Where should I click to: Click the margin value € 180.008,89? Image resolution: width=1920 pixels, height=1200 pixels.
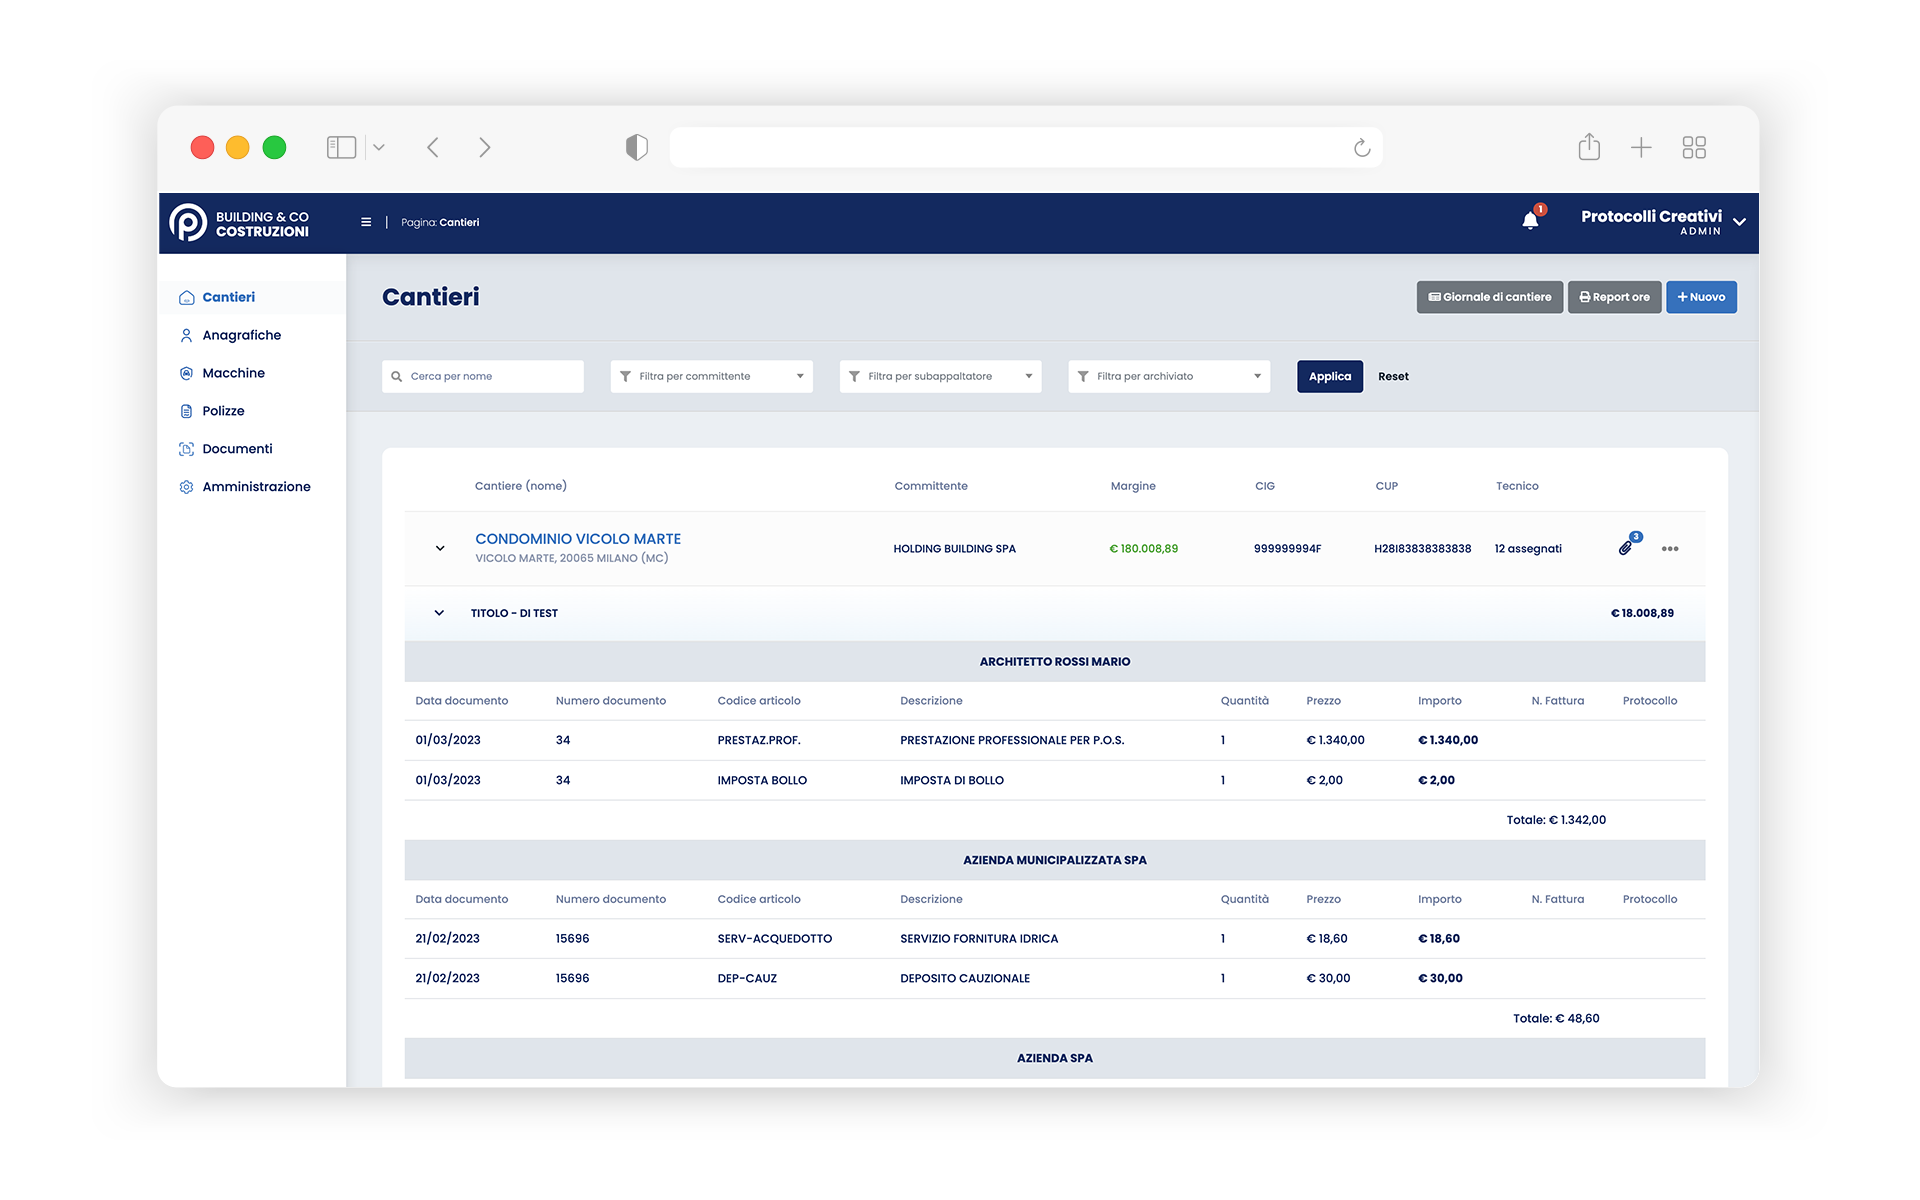coord(1144,549)
